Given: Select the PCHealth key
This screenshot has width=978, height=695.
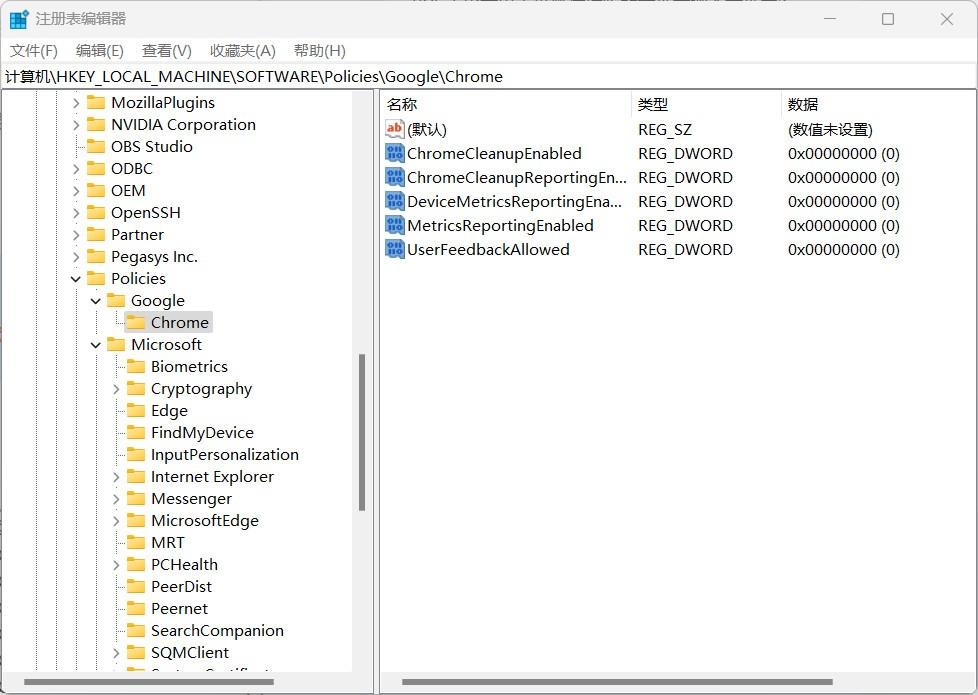Looking at the screenshot, I should (x=185, y=565).
